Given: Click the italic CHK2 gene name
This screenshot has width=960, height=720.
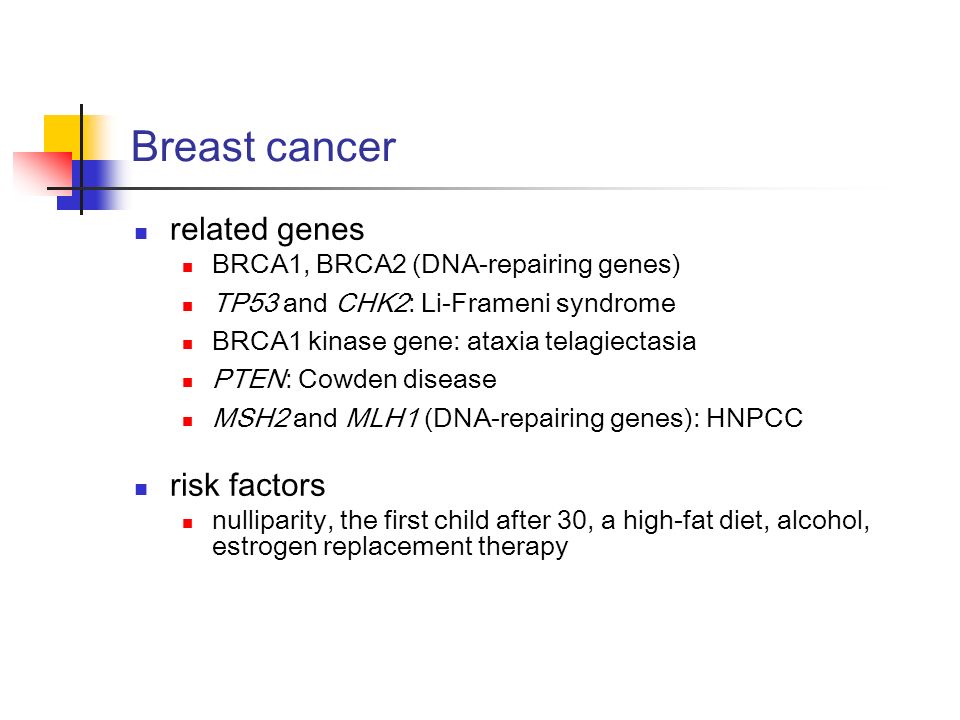Looking at the screenshot, I should tap(373, 303).
